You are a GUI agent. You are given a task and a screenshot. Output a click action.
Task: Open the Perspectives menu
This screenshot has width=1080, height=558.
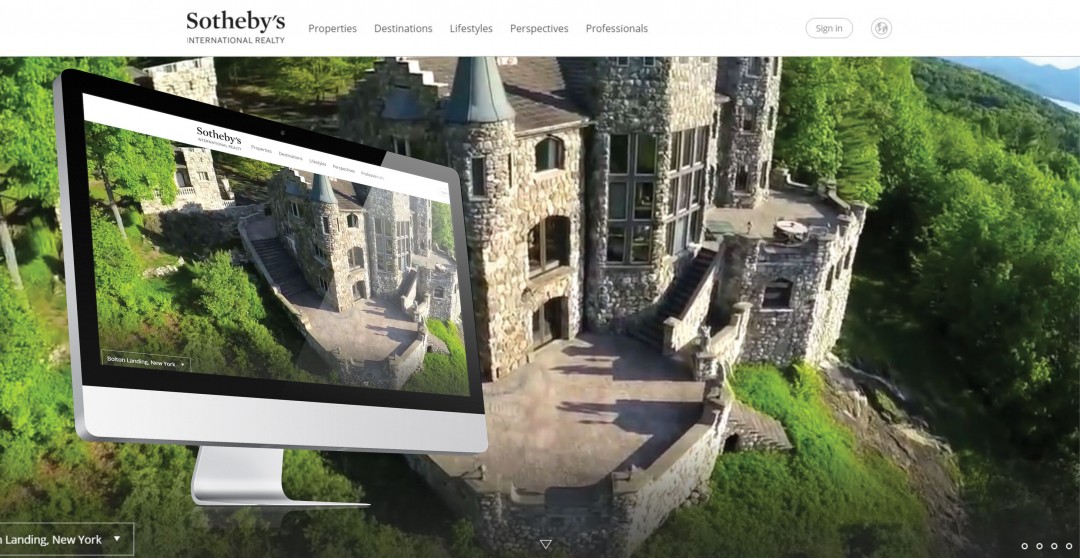(539, 28)
